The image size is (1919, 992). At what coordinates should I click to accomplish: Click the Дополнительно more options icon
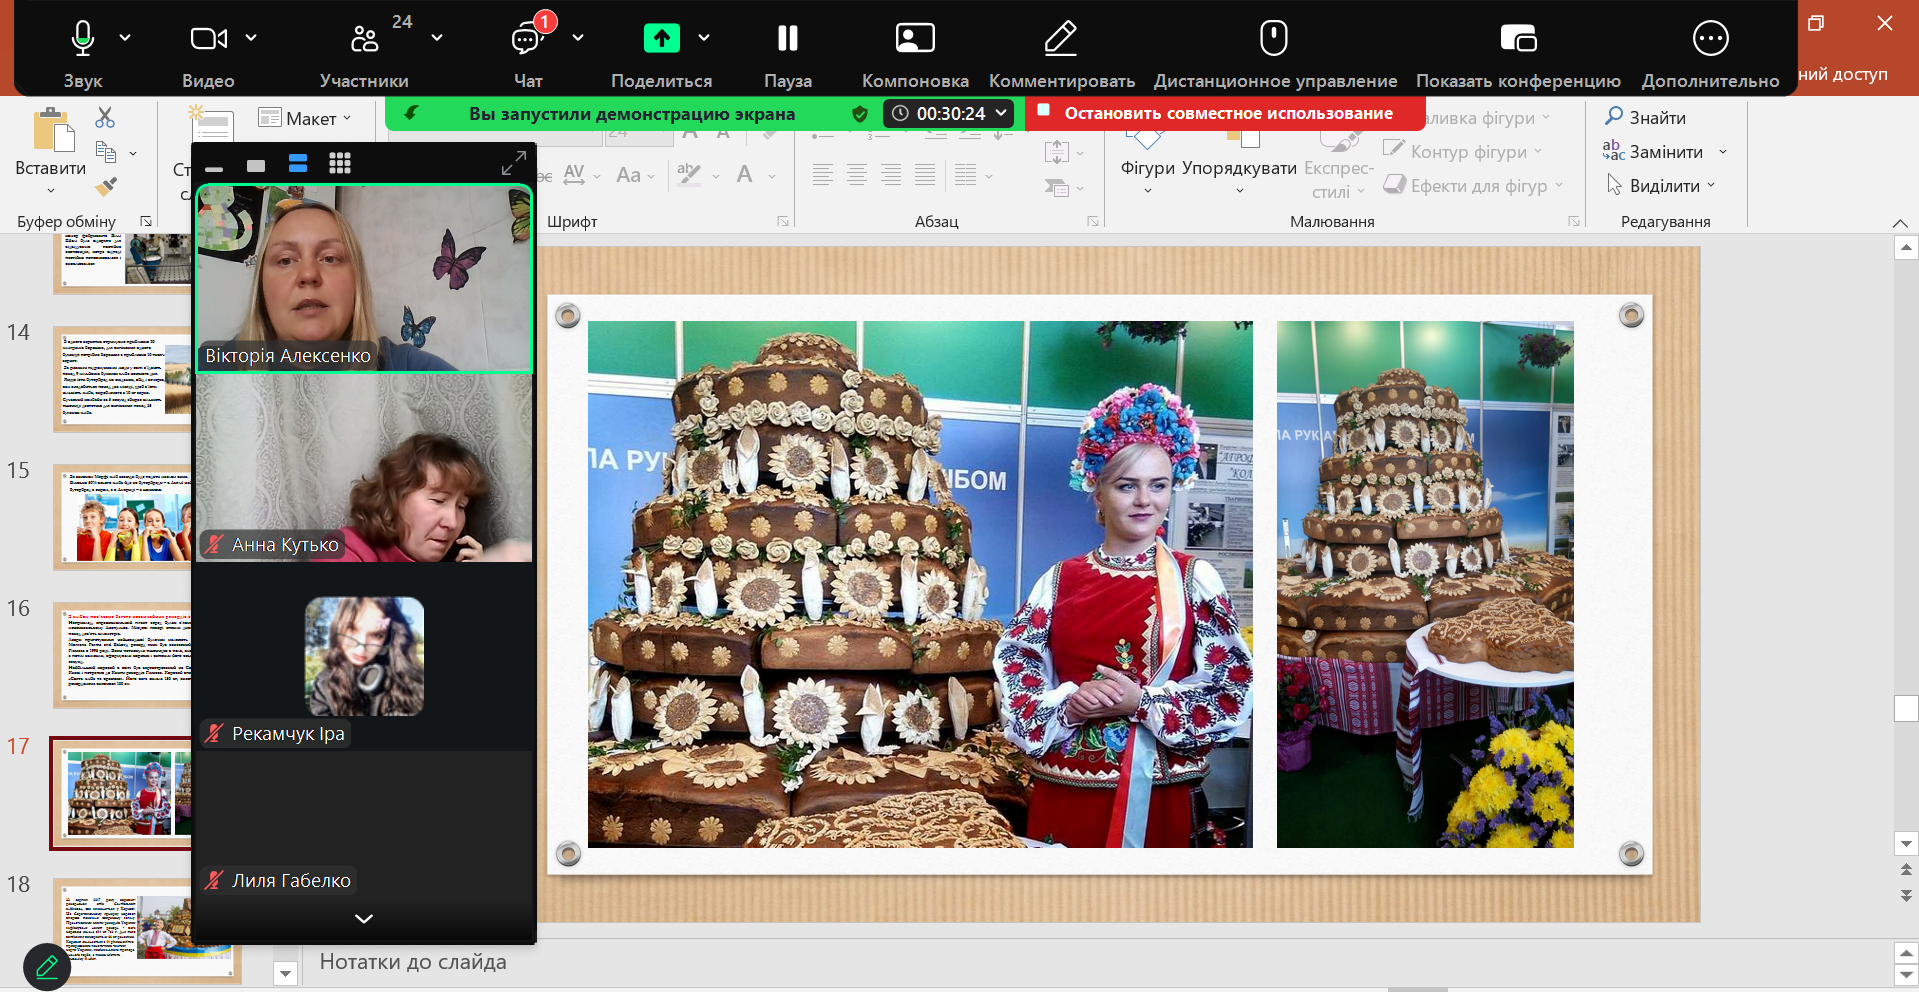coord(1710,39)
